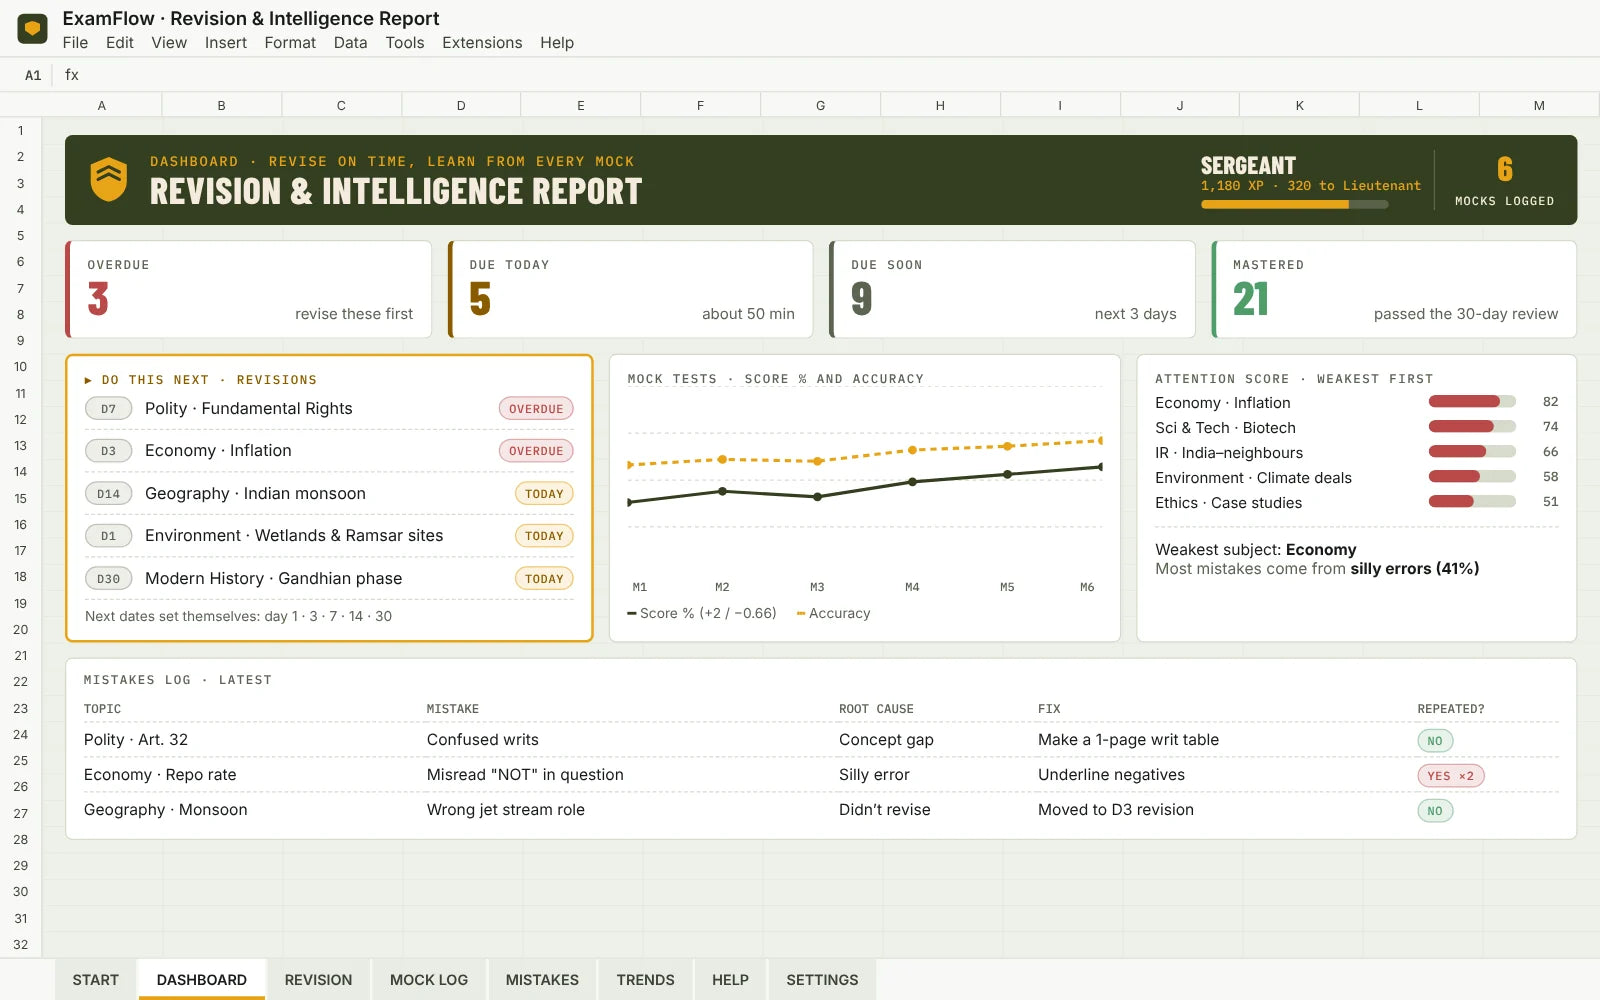The width and height of the screenshot is (1600, 1000).
Task: Click 'IR · India–neighbours' attention row
Action: click(1356, 452)
